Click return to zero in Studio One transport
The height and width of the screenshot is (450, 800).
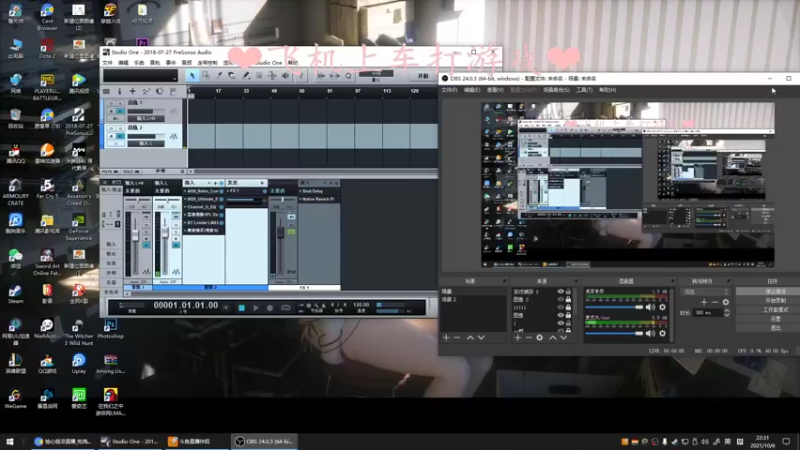coord(226,308)
